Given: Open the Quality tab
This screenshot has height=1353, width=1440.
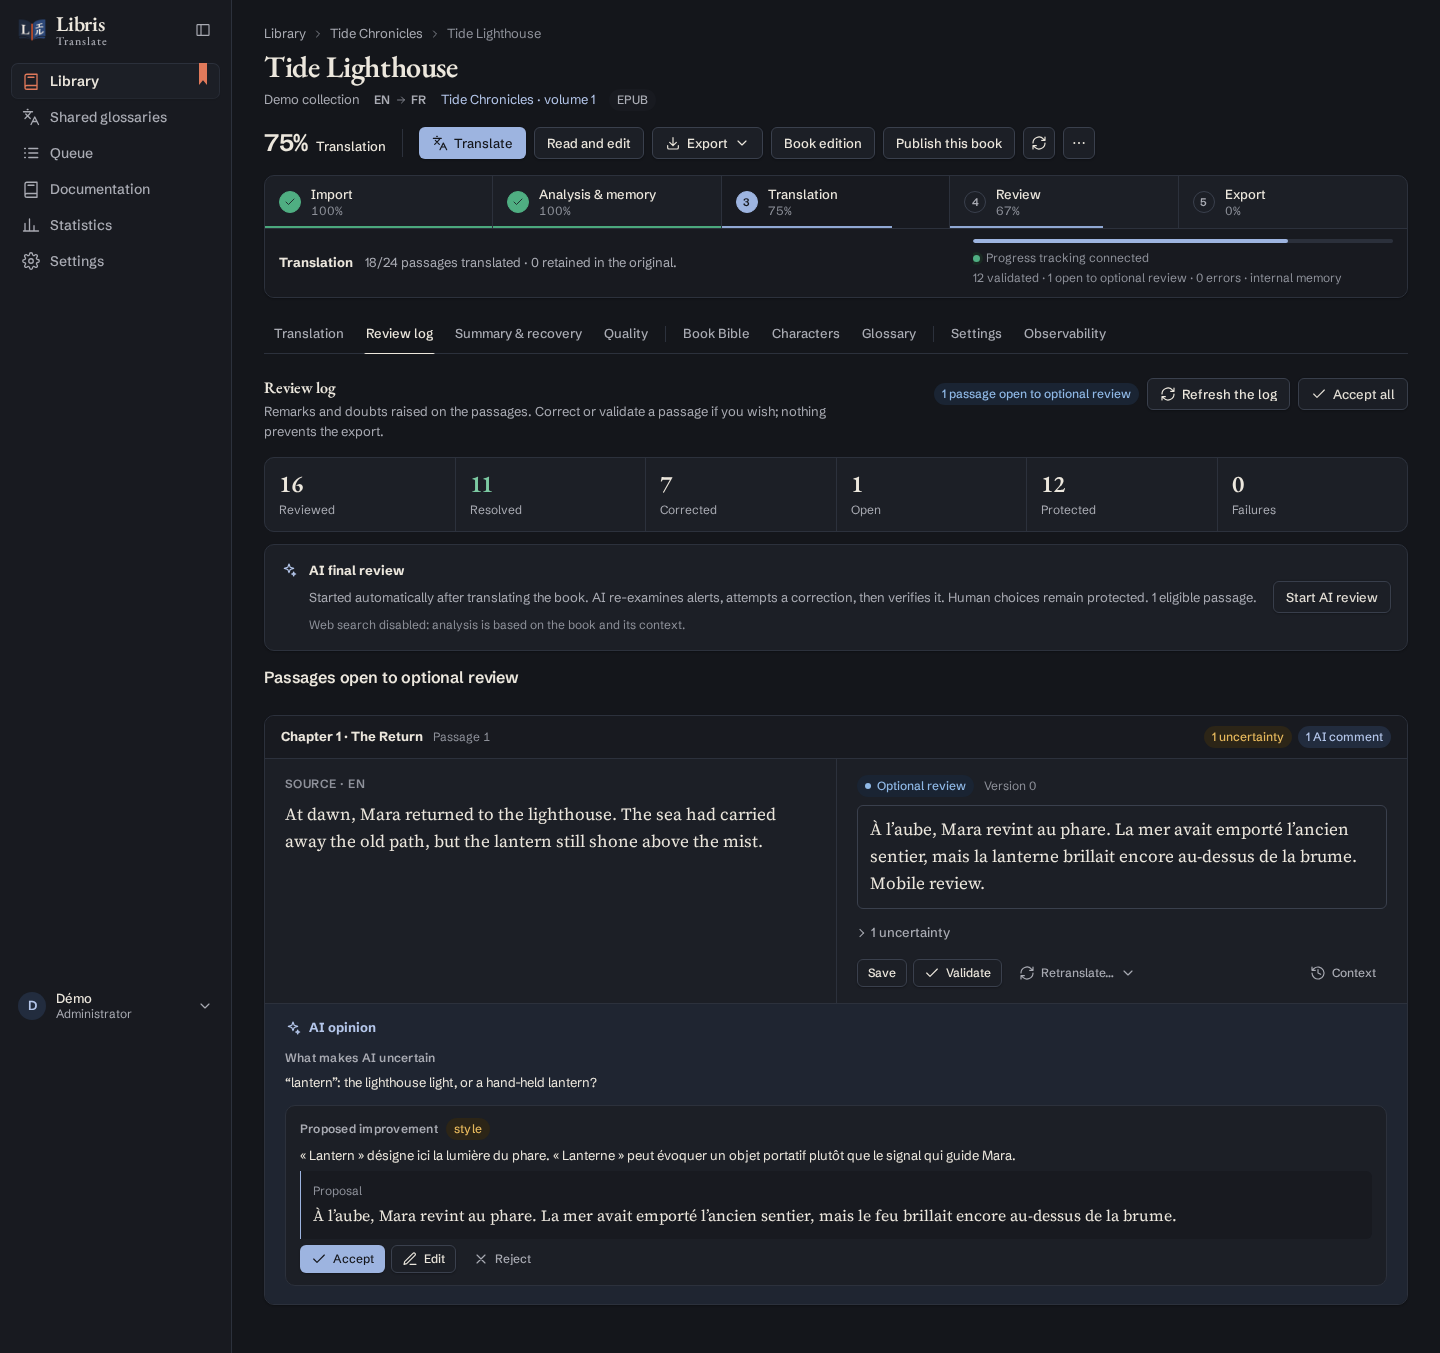Looking at the screenshot, I should [626, 334].
